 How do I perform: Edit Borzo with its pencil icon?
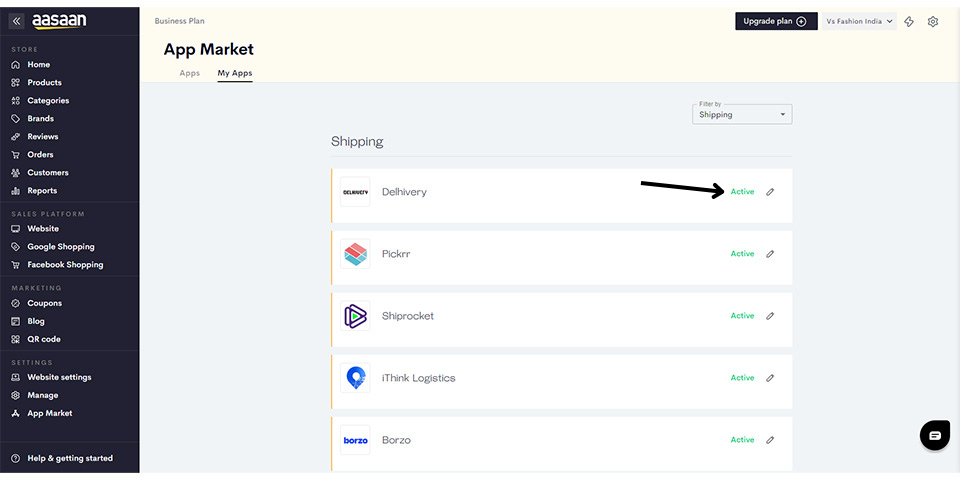tap(770, 440)
